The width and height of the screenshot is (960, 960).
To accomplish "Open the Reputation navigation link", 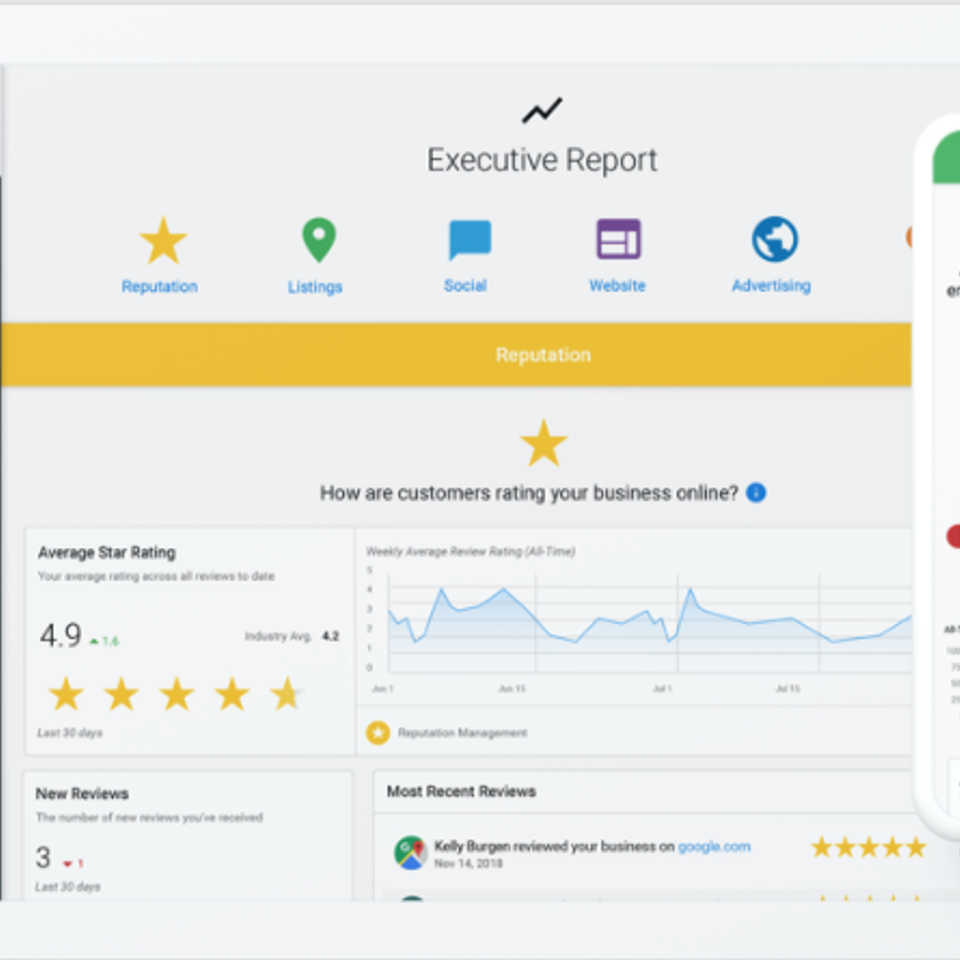I will [x=159, y=287].
